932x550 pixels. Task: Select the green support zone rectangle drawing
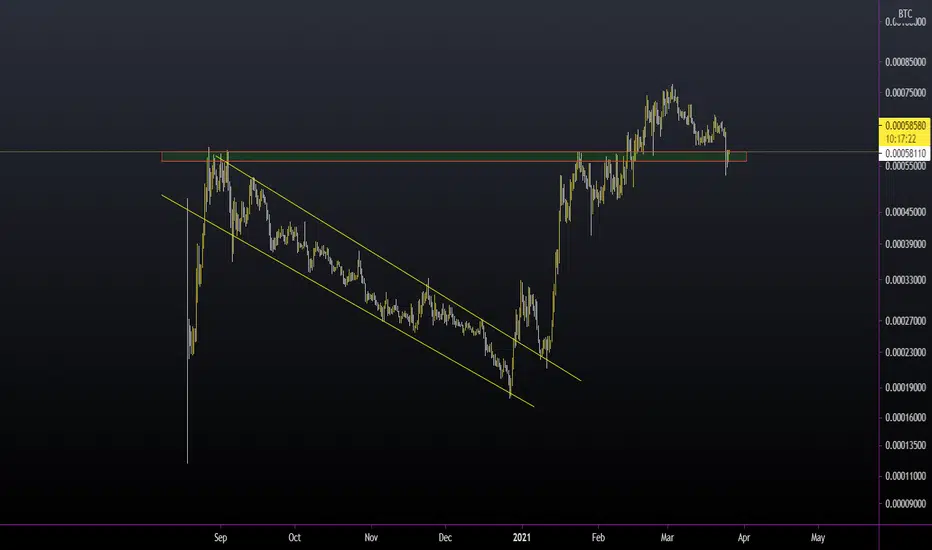tap(454, 157)
